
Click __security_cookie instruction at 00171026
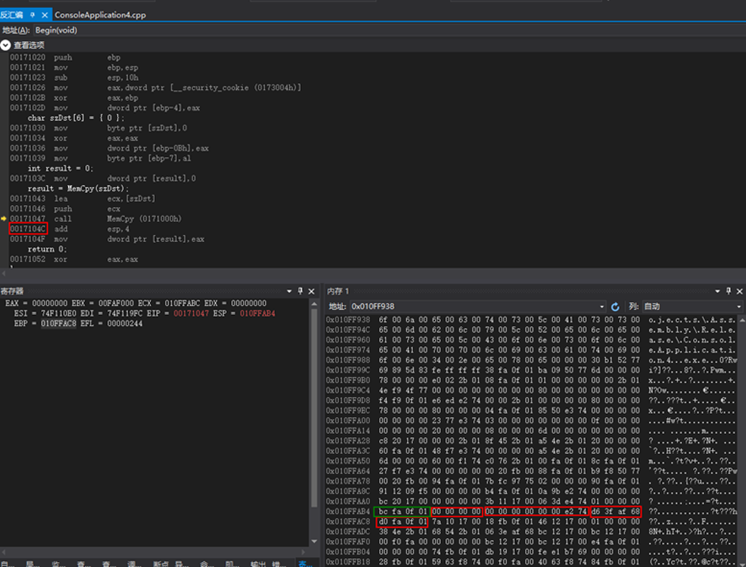[x=156, y=88]
